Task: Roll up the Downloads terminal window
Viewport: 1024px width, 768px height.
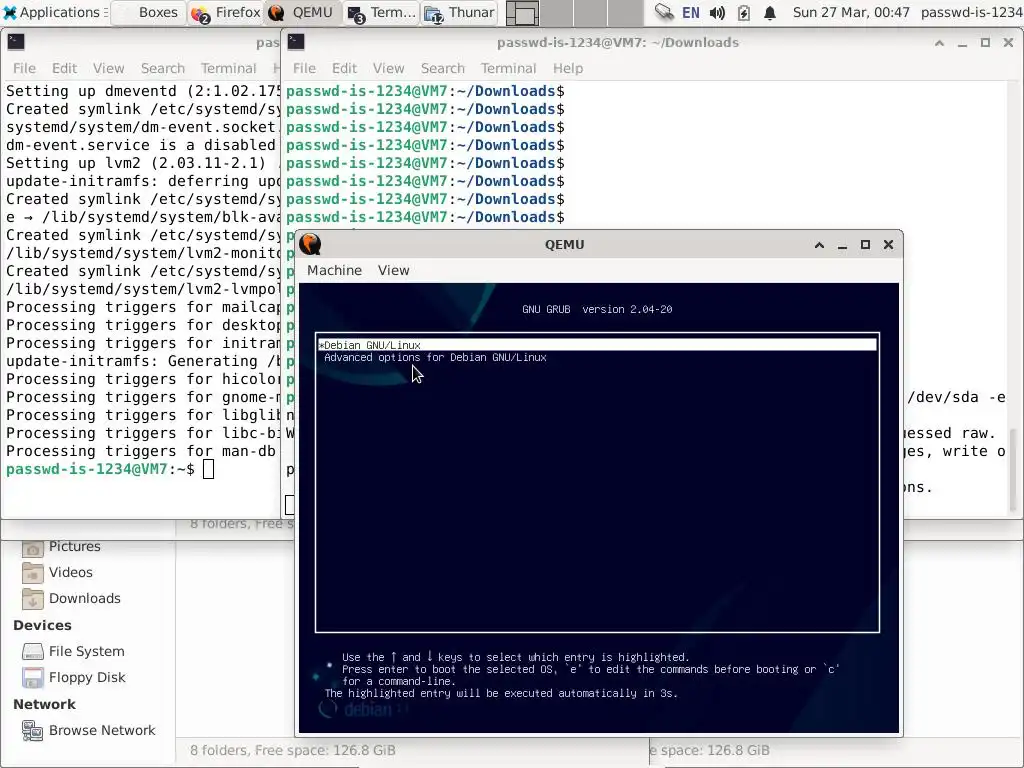Action: [939, 43]
